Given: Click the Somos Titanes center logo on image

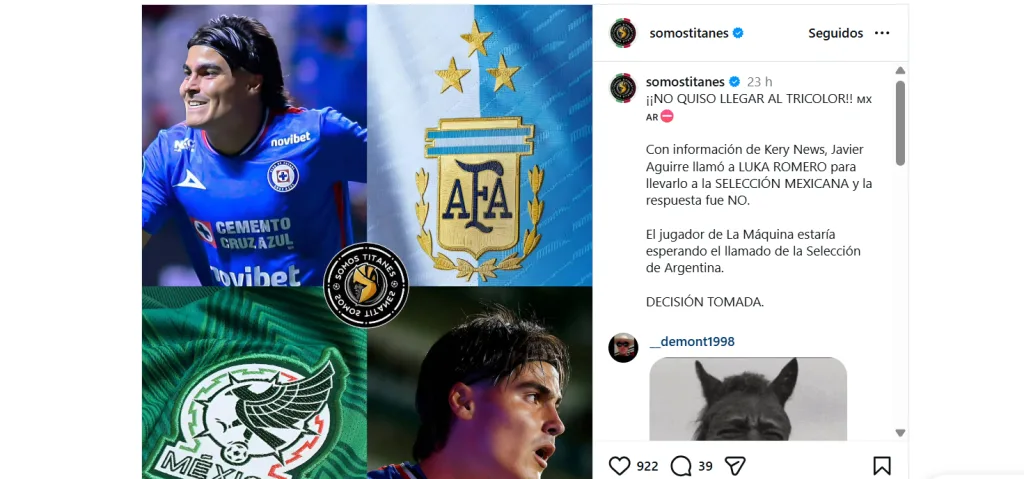Looking at the screenshot, I should [x=366, y=285].
